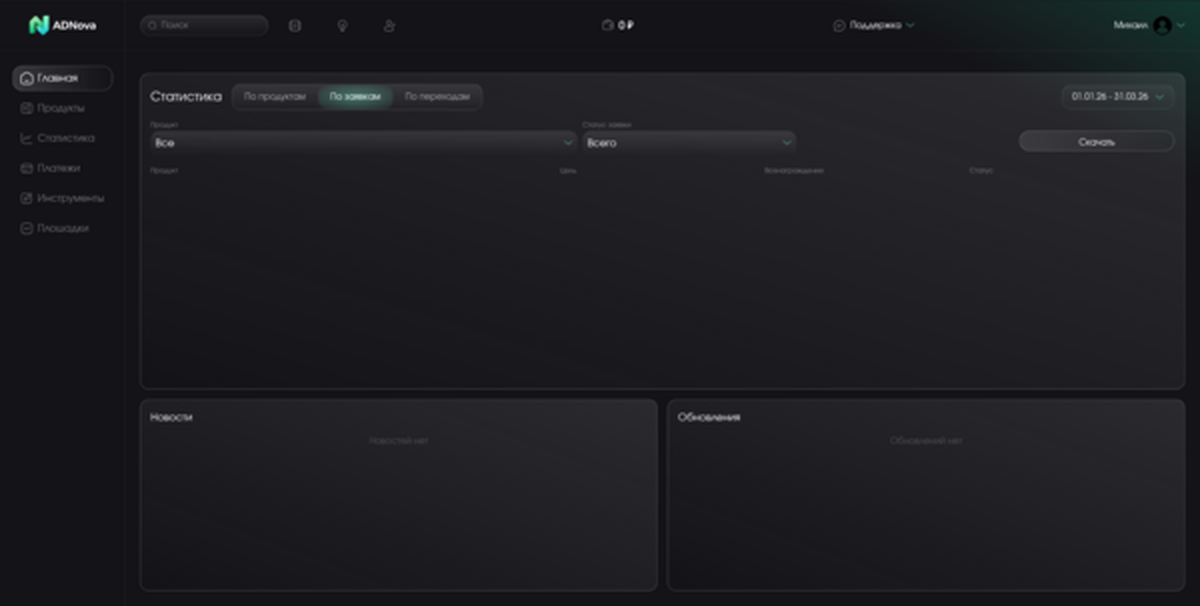
Task: Select the По заявкам tab
Action: click(x=355, y=97)
